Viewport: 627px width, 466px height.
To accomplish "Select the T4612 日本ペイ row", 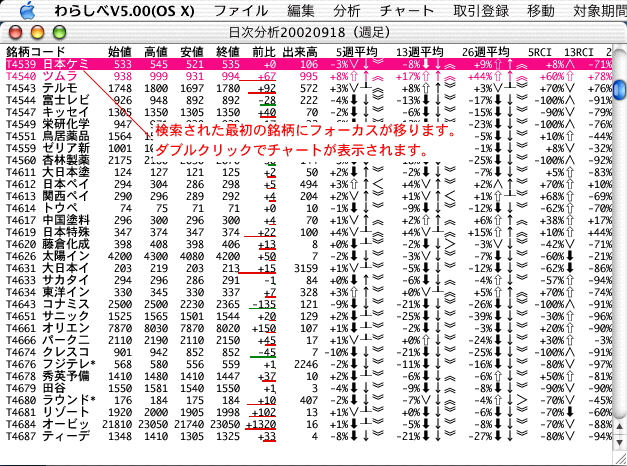I will tap(309, 184).
